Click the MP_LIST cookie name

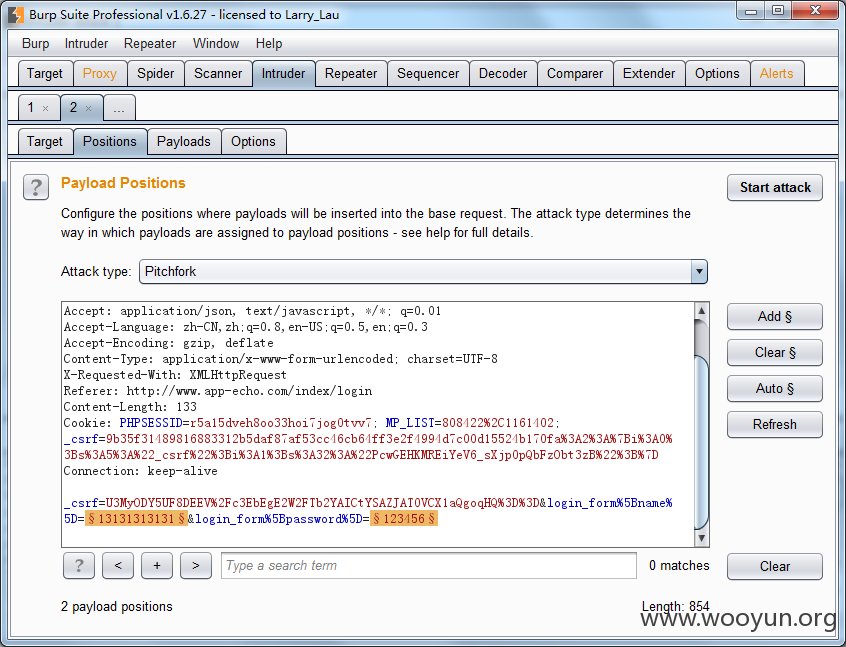(x=410, y=423)
